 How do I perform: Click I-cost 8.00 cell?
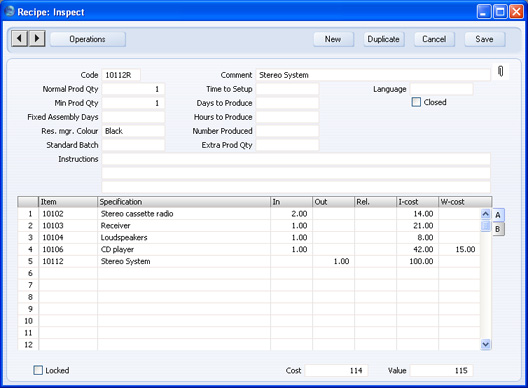417,237
